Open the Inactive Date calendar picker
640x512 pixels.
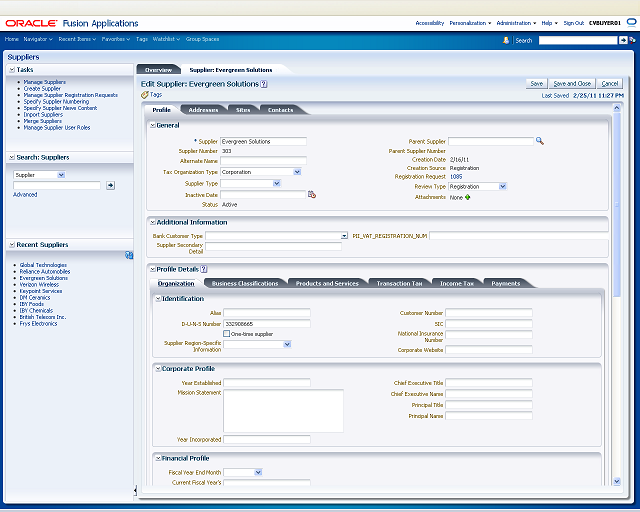click(x=312, y=195)
